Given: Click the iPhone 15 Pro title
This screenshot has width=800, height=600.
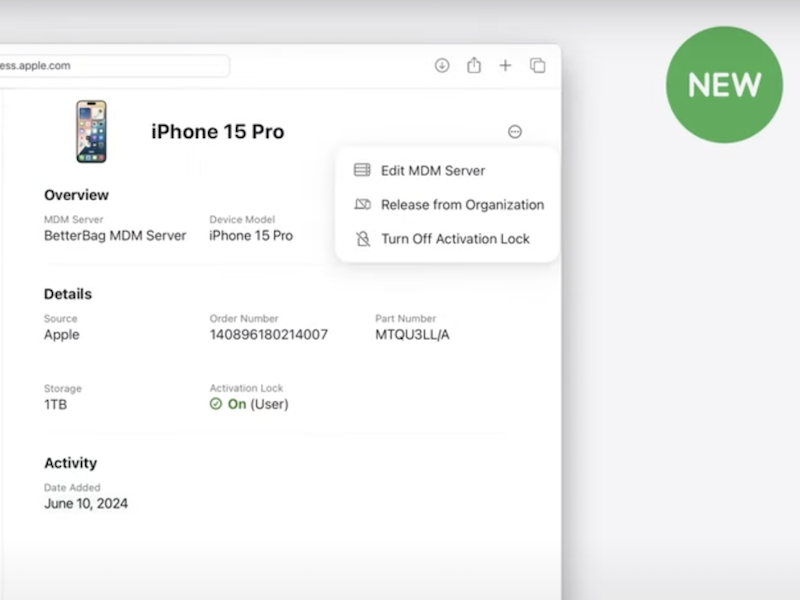Looking at the screenshot, I should pyautogui.click(x=217, y=132).
